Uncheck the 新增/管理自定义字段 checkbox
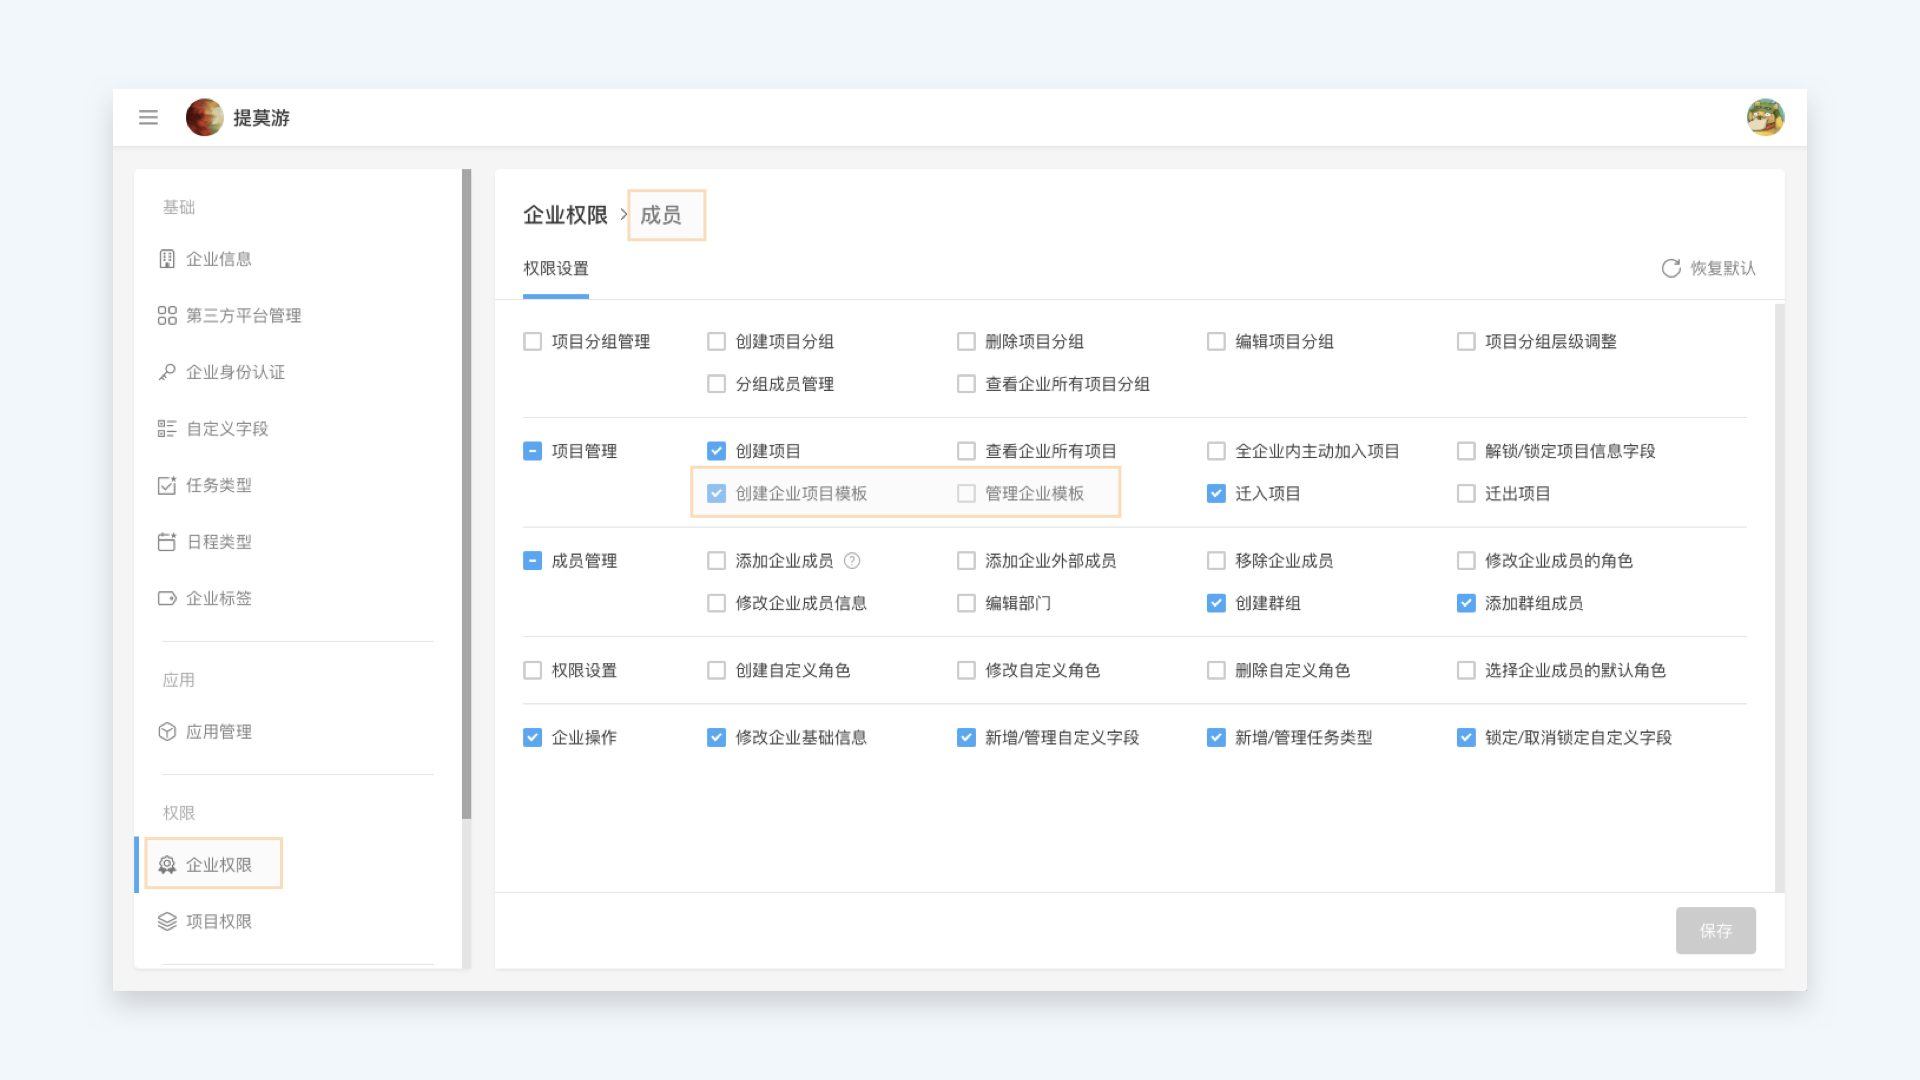Screen dimensions: 1920x1080 (x=966, y=738)
